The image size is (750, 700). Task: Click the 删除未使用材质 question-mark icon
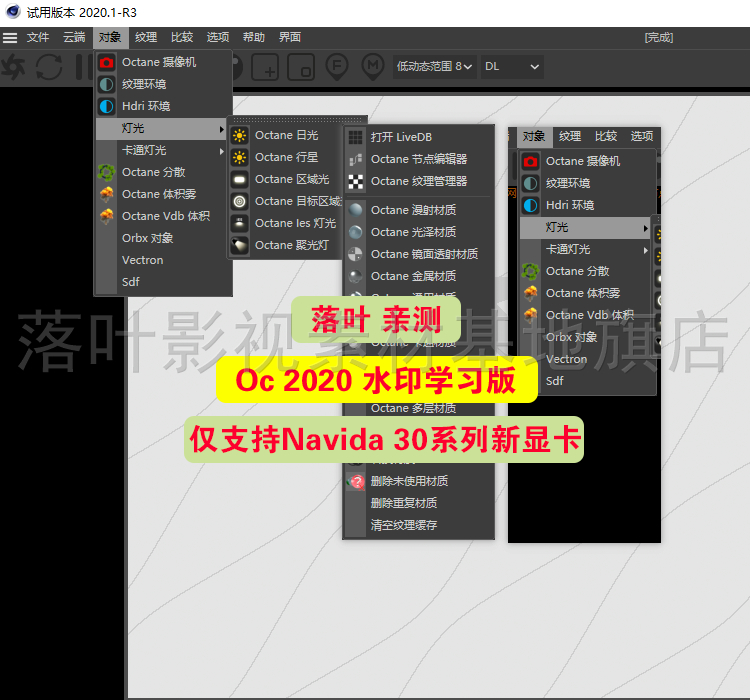click(355, 481)
